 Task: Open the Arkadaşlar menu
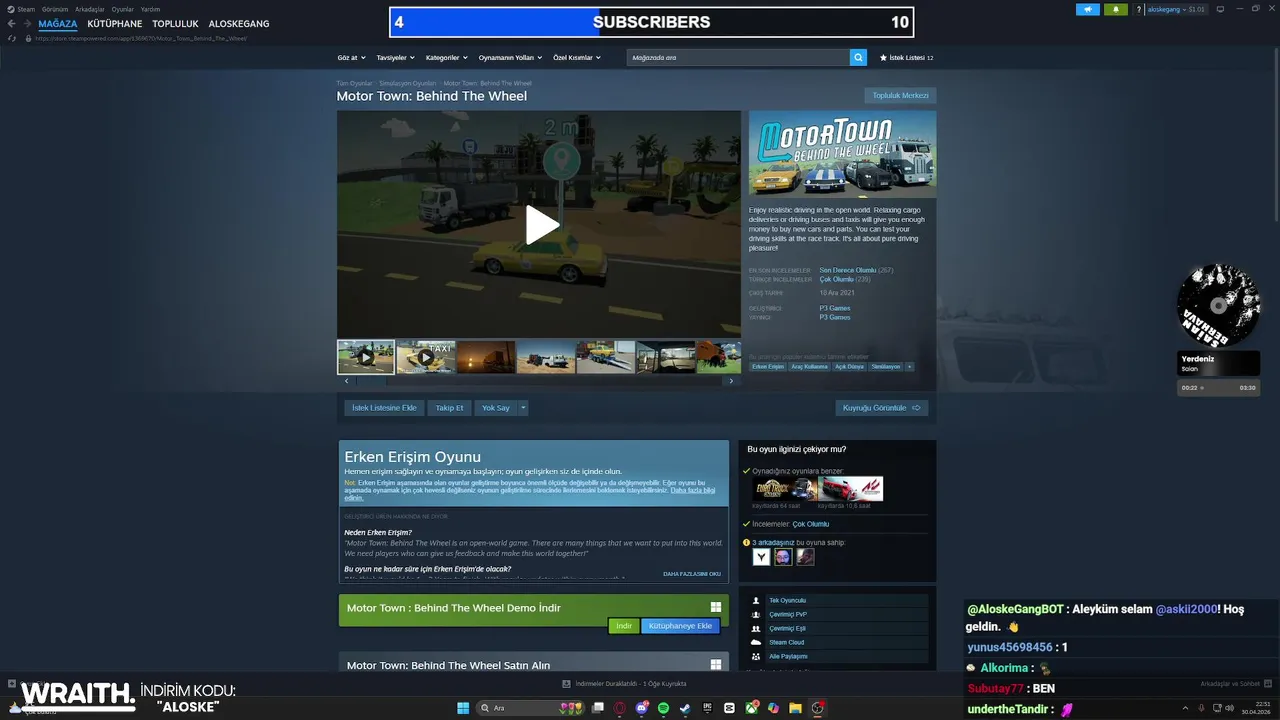tap(90, 9)
